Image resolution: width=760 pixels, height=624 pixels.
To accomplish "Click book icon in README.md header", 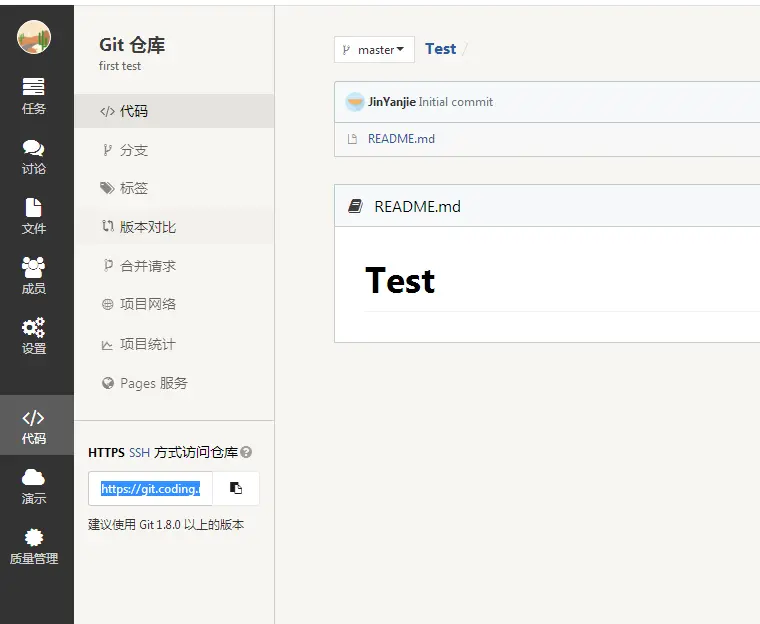I will tap(355, 206).
